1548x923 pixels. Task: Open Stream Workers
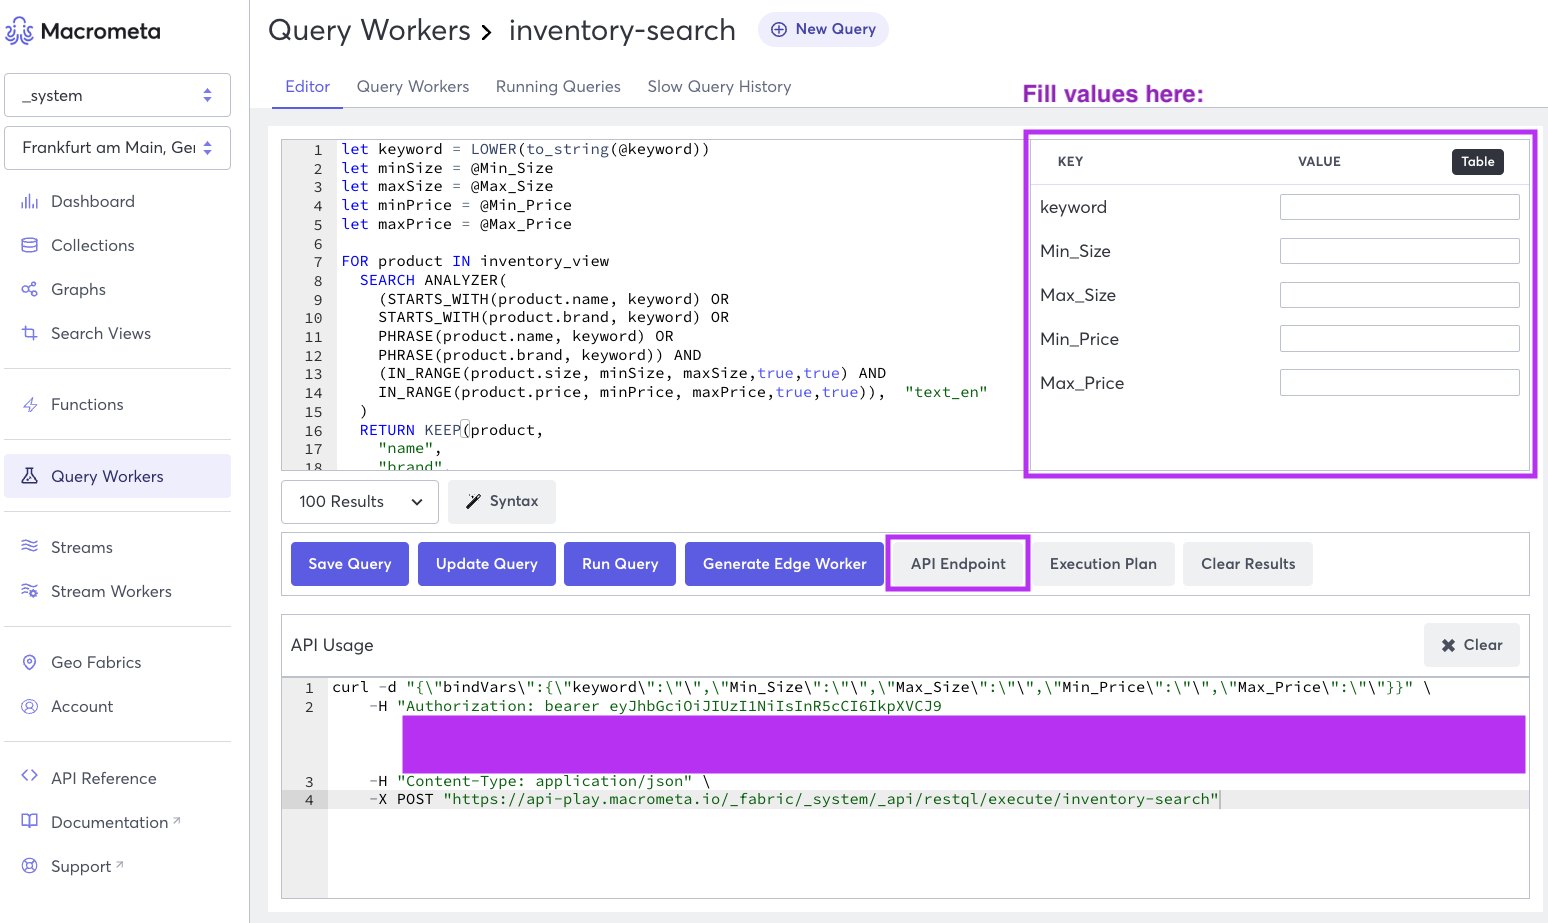(110, 591)
